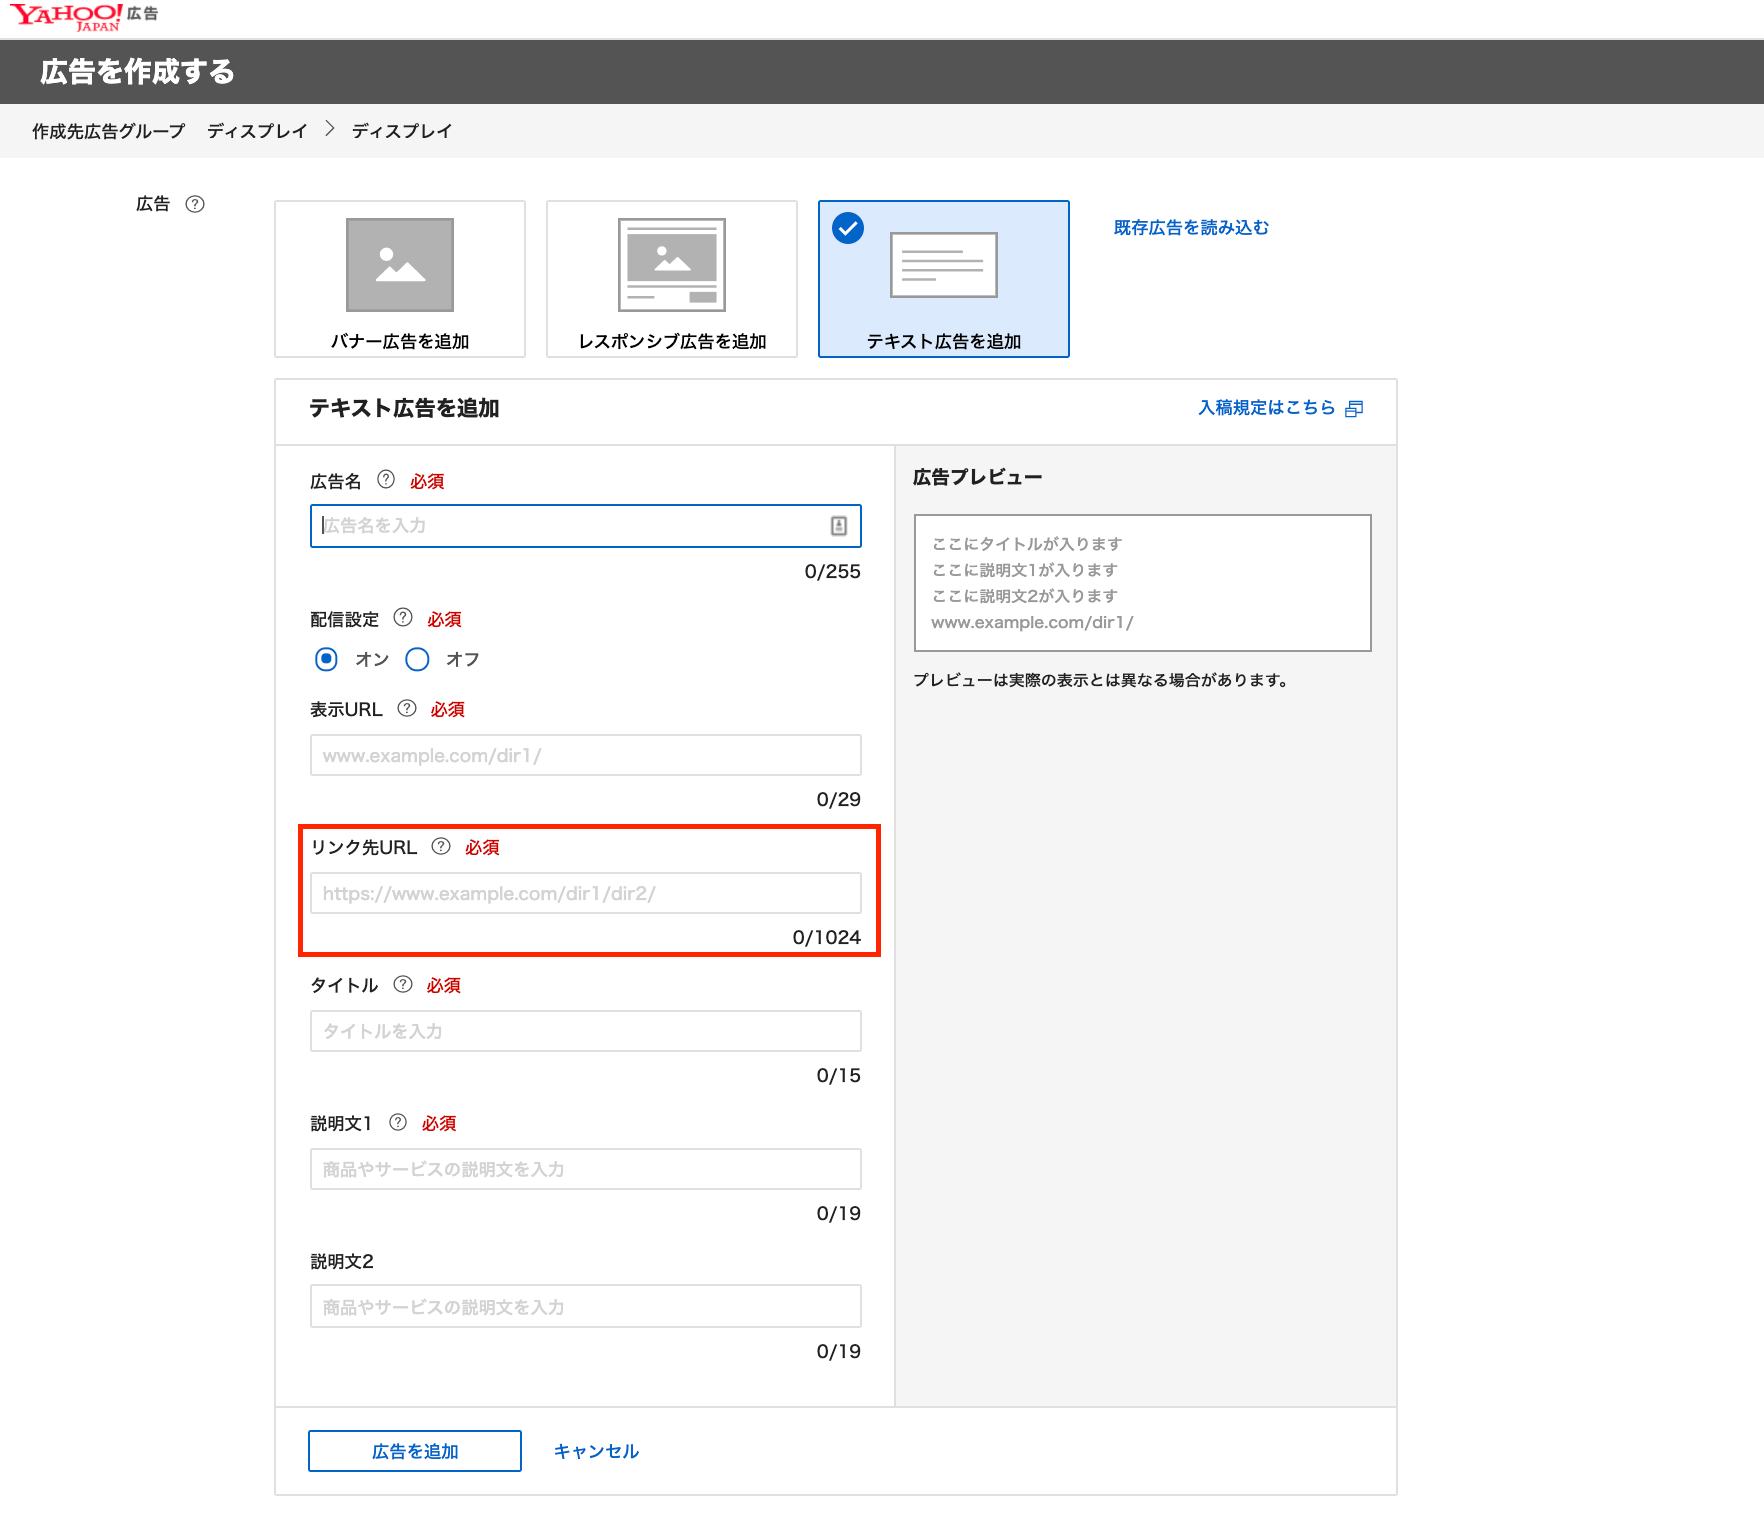
Task: Open help icon beside タイトル
Action: pyautogui.click(x=403, y=984)
